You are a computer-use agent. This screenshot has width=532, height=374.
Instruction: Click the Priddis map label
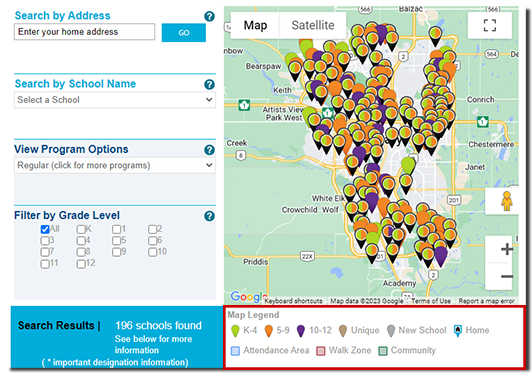coord(255,262)
